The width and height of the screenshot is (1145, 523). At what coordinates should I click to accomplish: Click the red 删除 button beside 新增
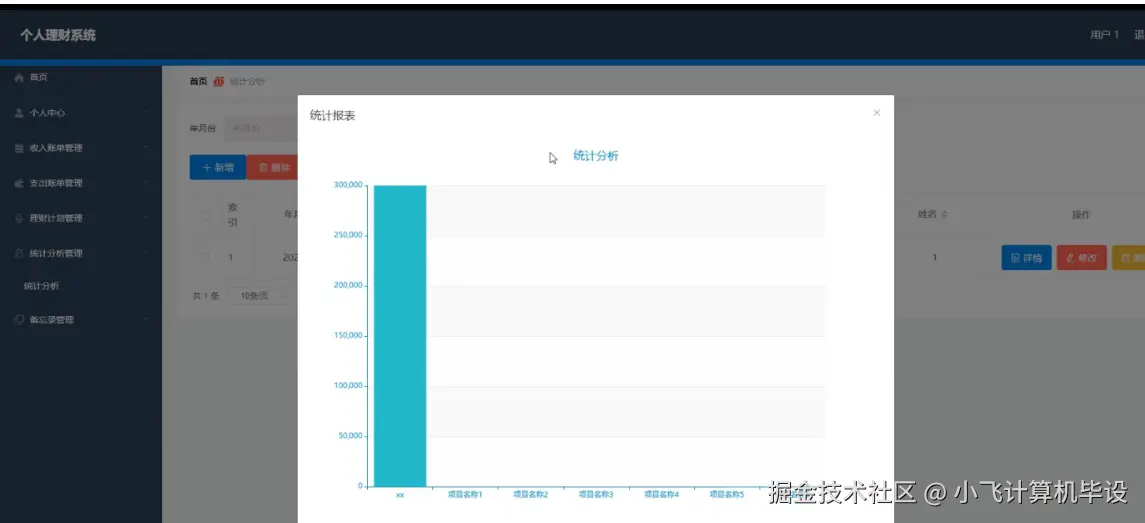272,167
